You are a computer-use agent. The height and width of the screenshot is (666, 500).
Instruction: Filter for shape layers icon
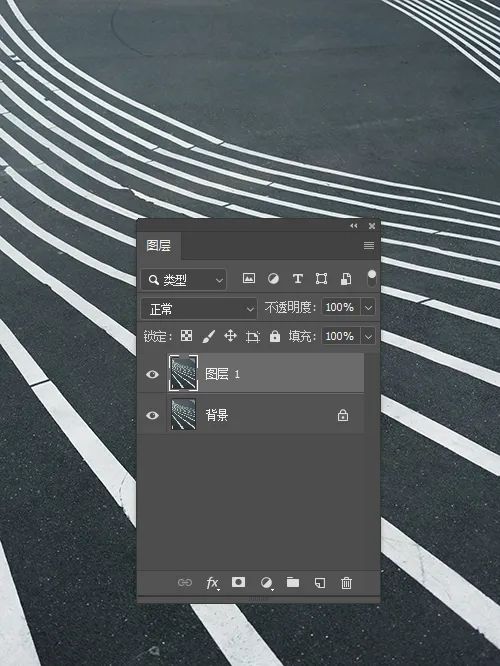[x=322, y=279]
